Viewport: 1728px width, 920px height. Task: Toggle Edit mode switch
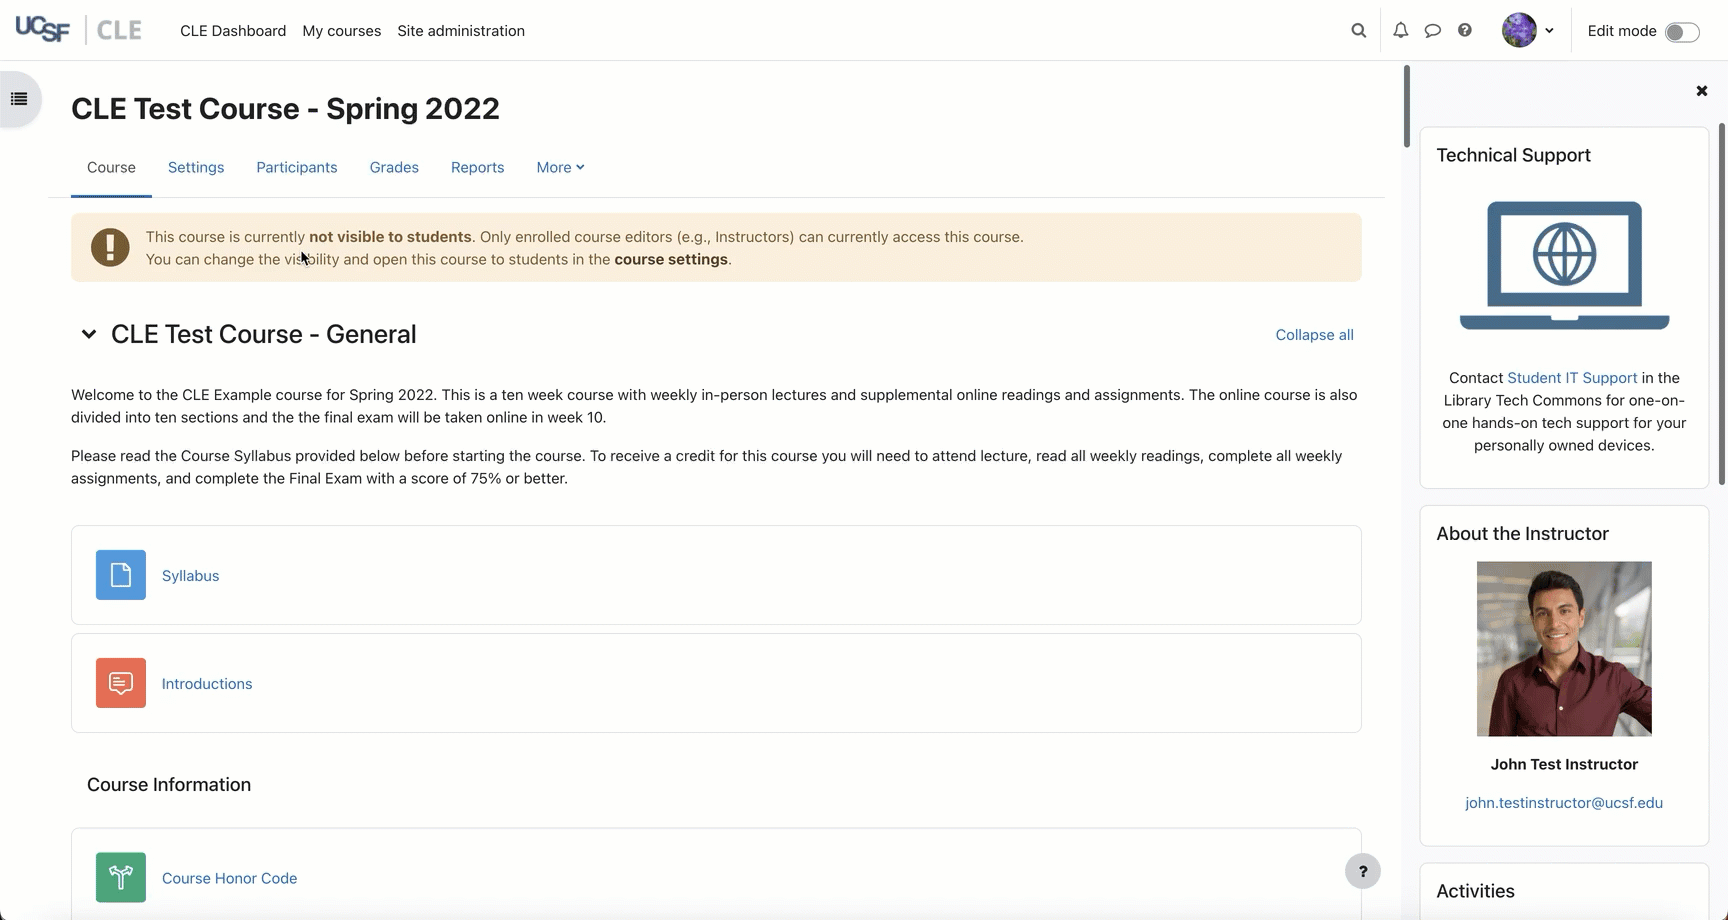[1681, 32]
